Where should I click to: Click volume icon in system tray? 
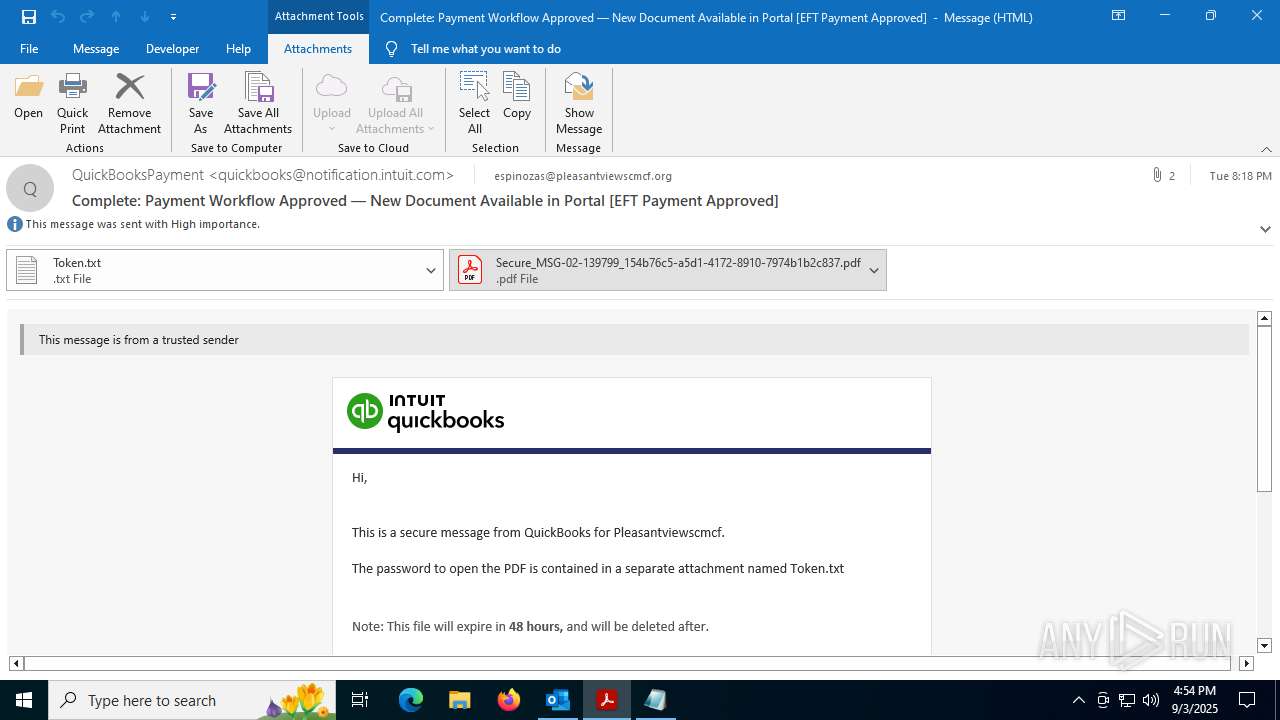tap(1151, 700)
